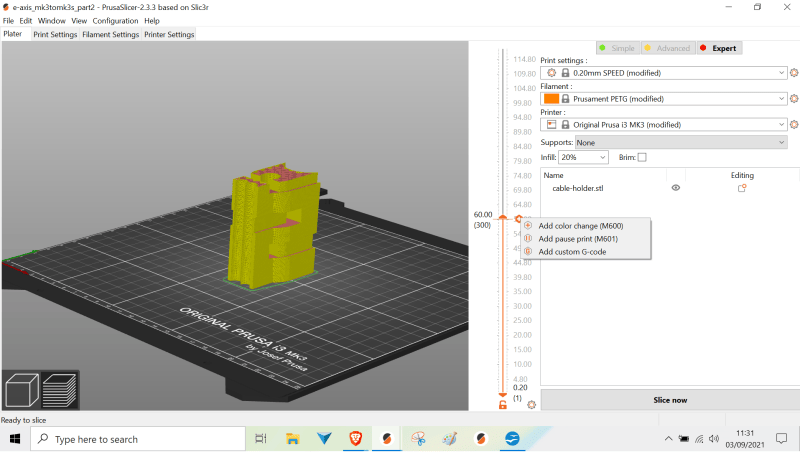This screenshot has height=452, width=800.
Task: Click lock icon in Filament preset
Action: (565, 98)
